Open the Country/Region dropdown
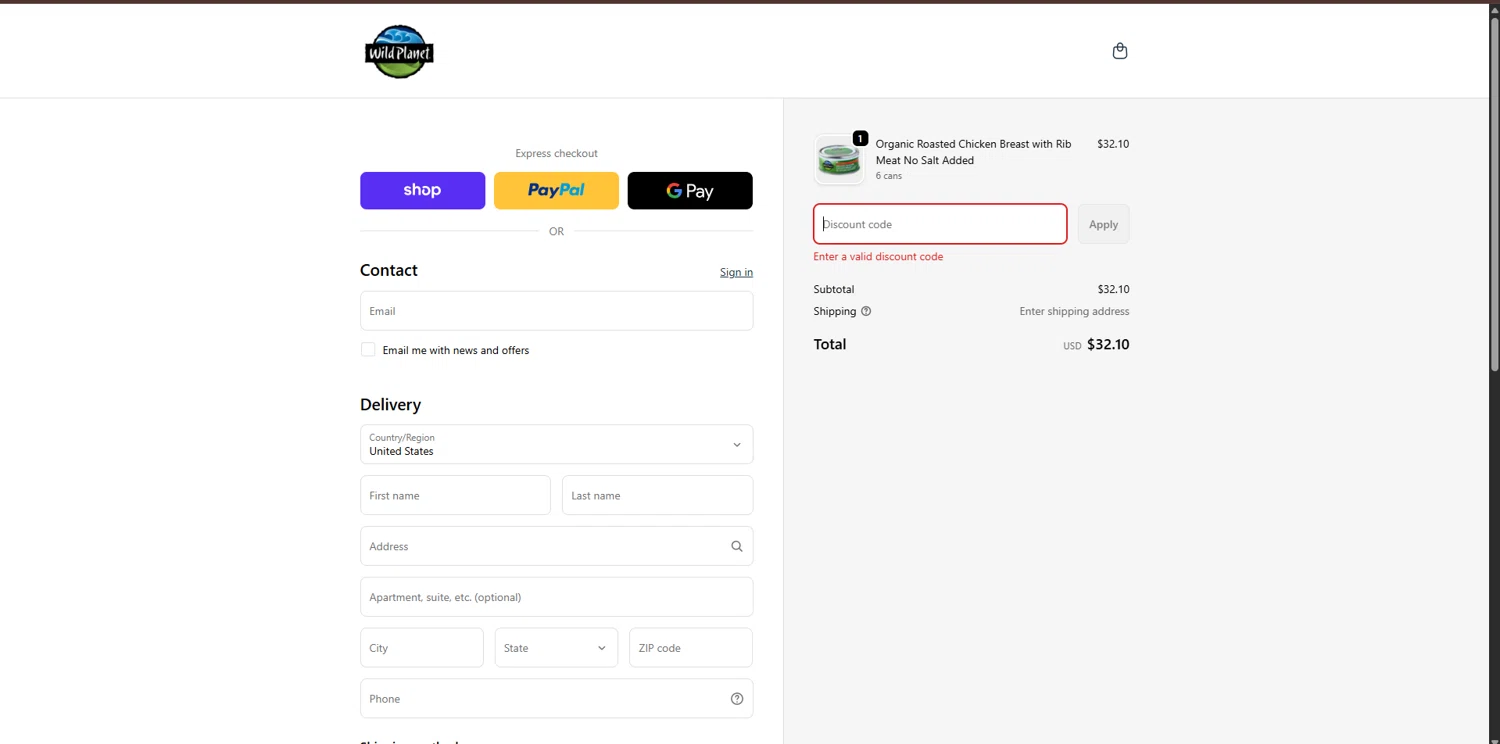The width and height of the screenshot is (1500, 744). pos(556,444)
